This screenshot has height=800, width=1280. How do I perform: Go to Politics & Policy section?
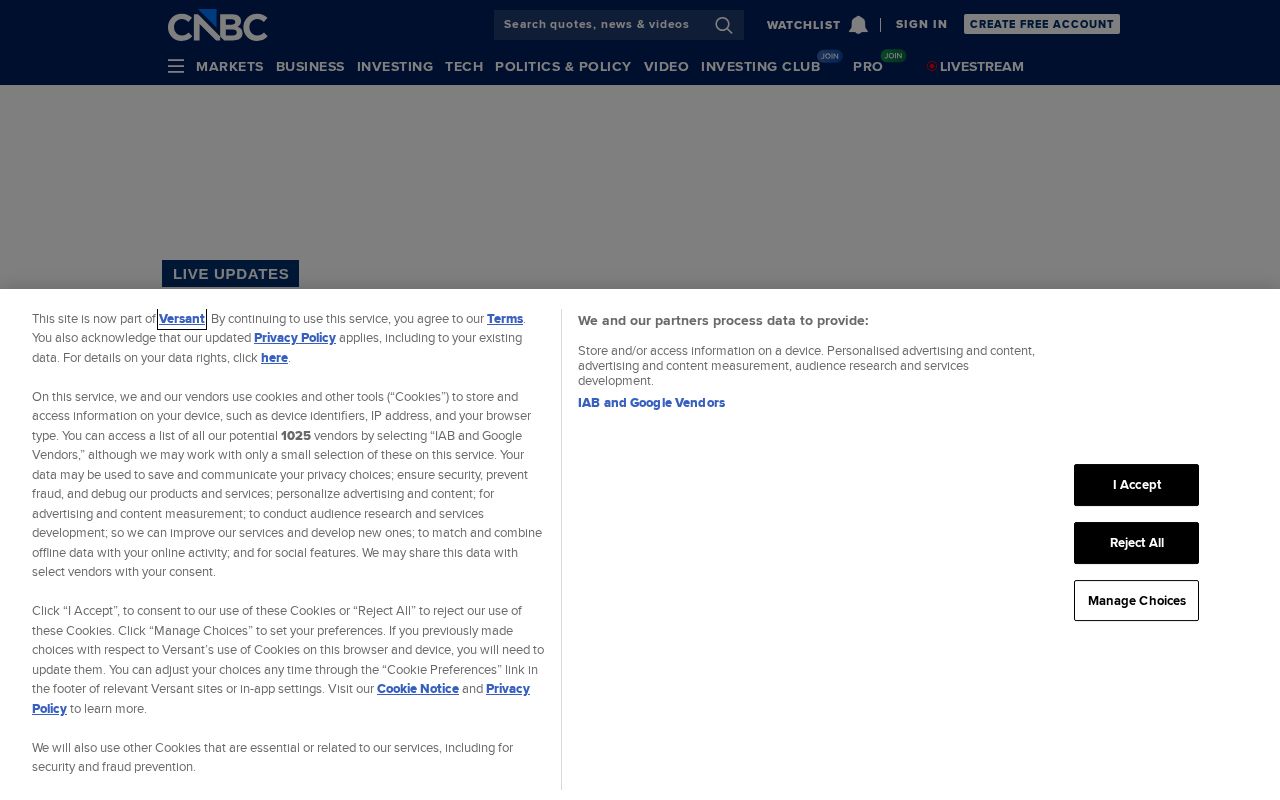pos(563,66)
